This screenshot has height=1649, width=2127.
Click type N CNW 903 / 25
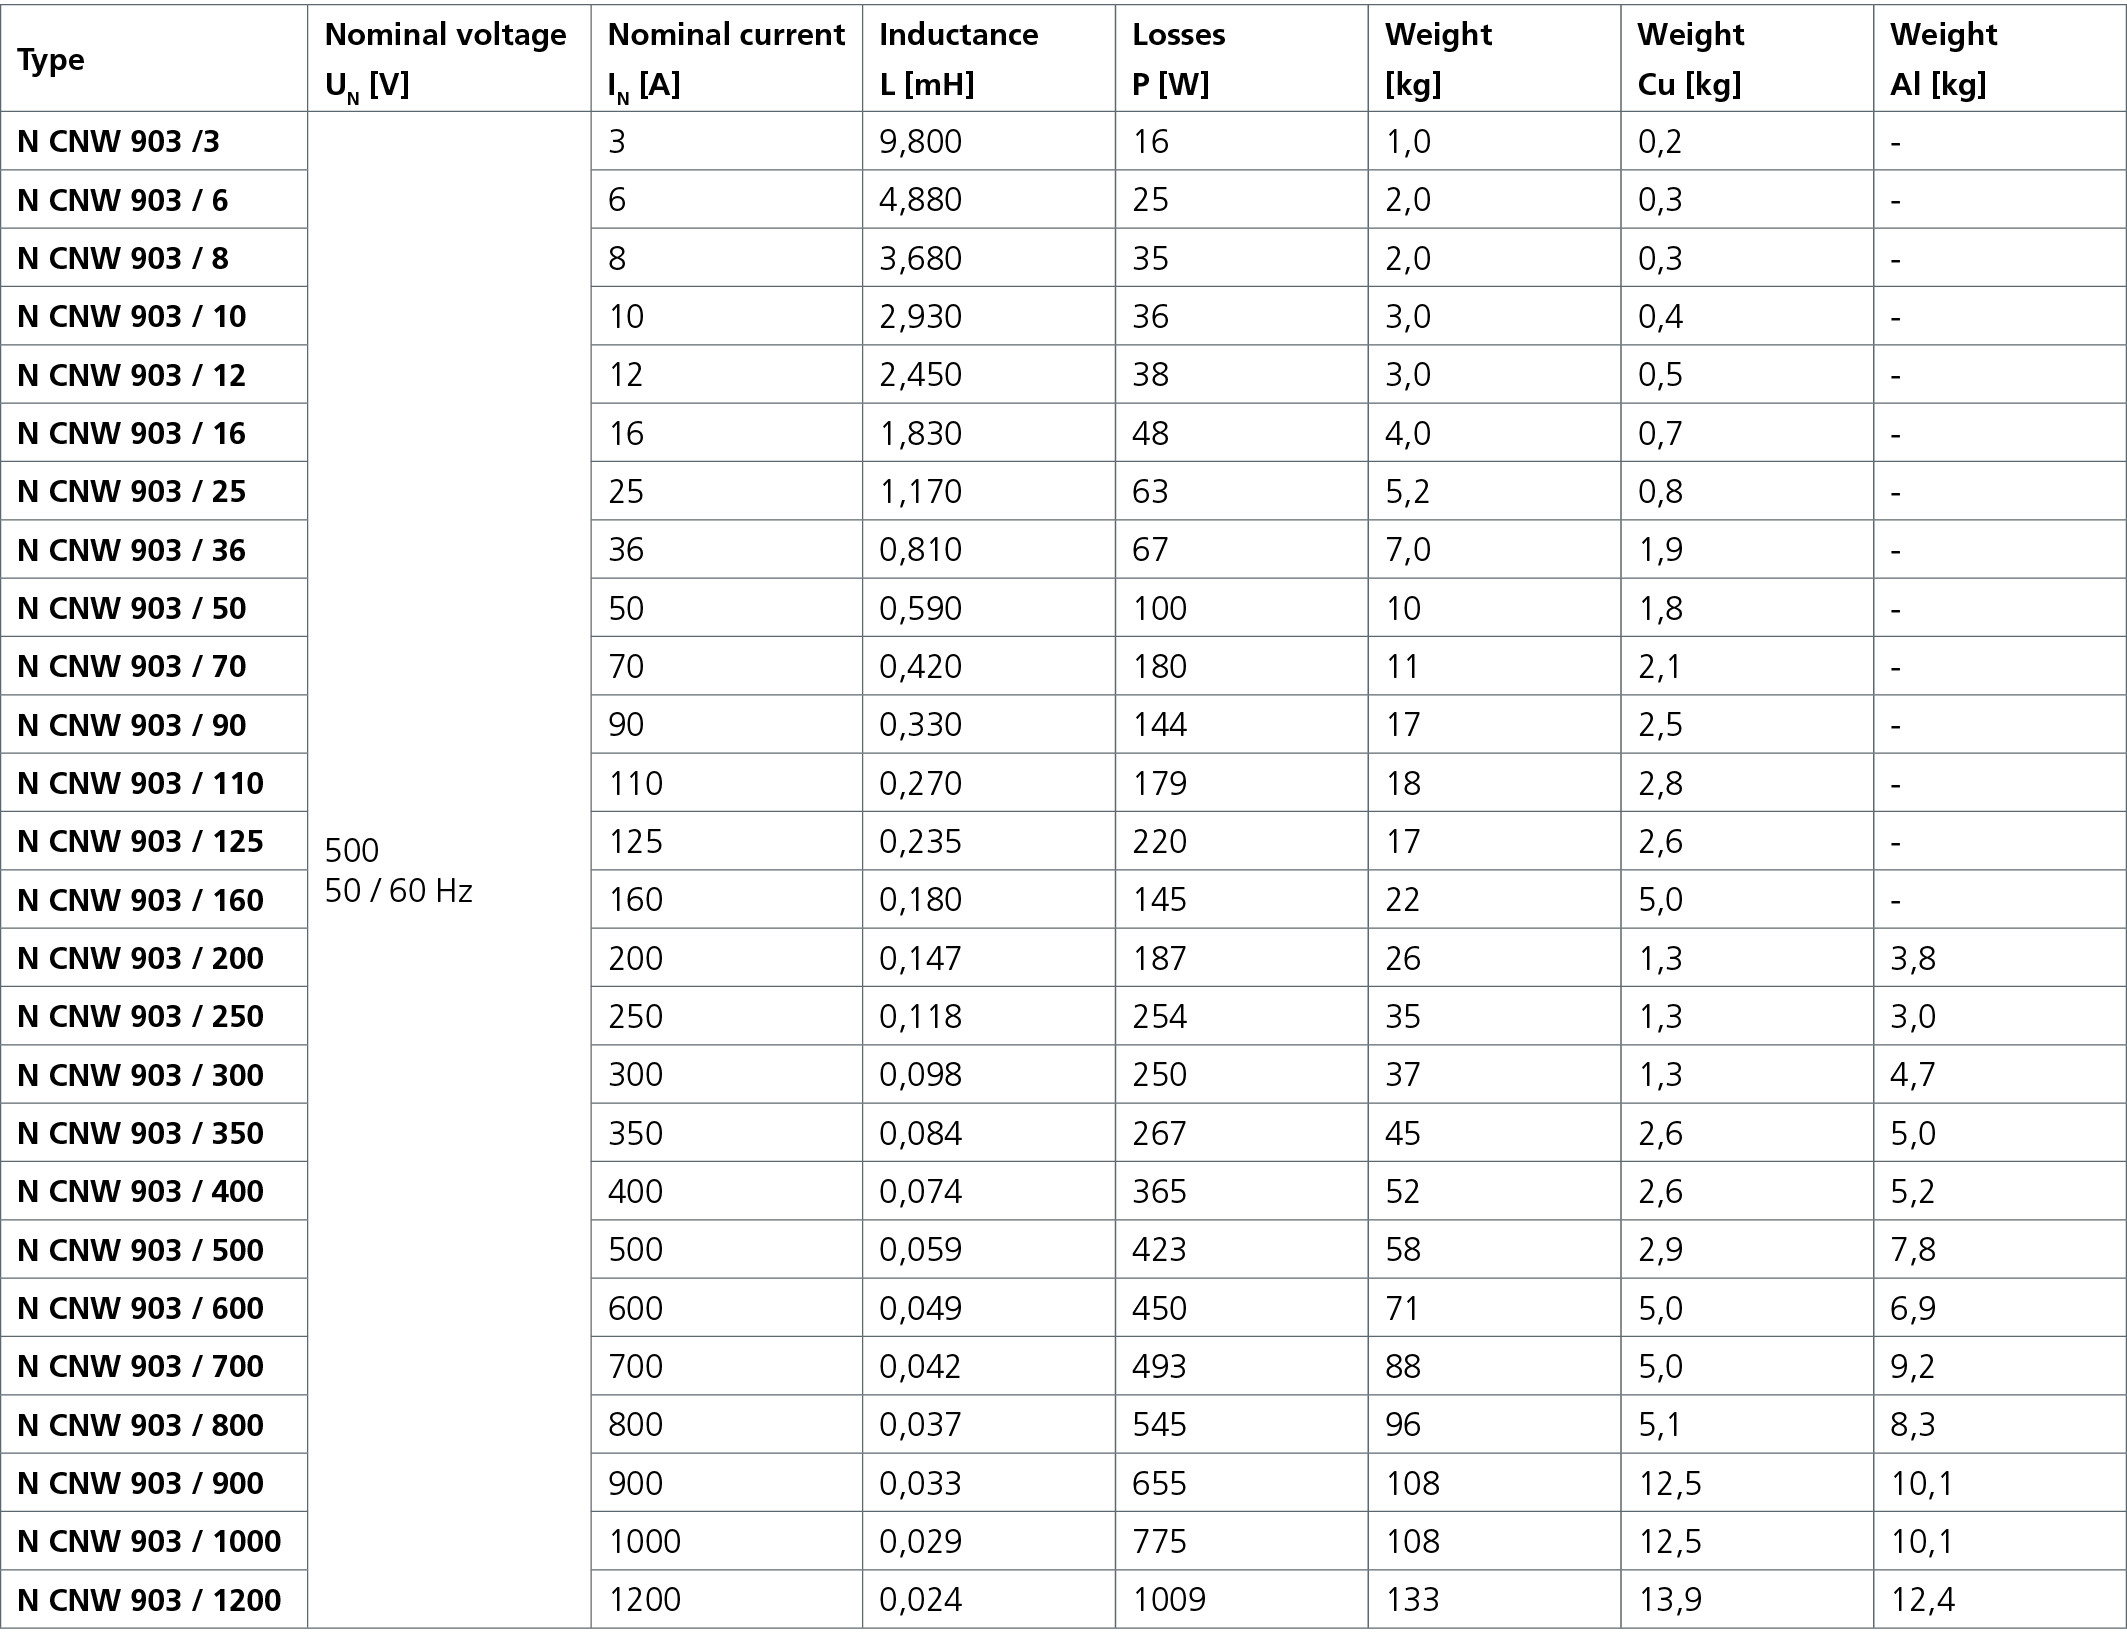pos(131,491)
